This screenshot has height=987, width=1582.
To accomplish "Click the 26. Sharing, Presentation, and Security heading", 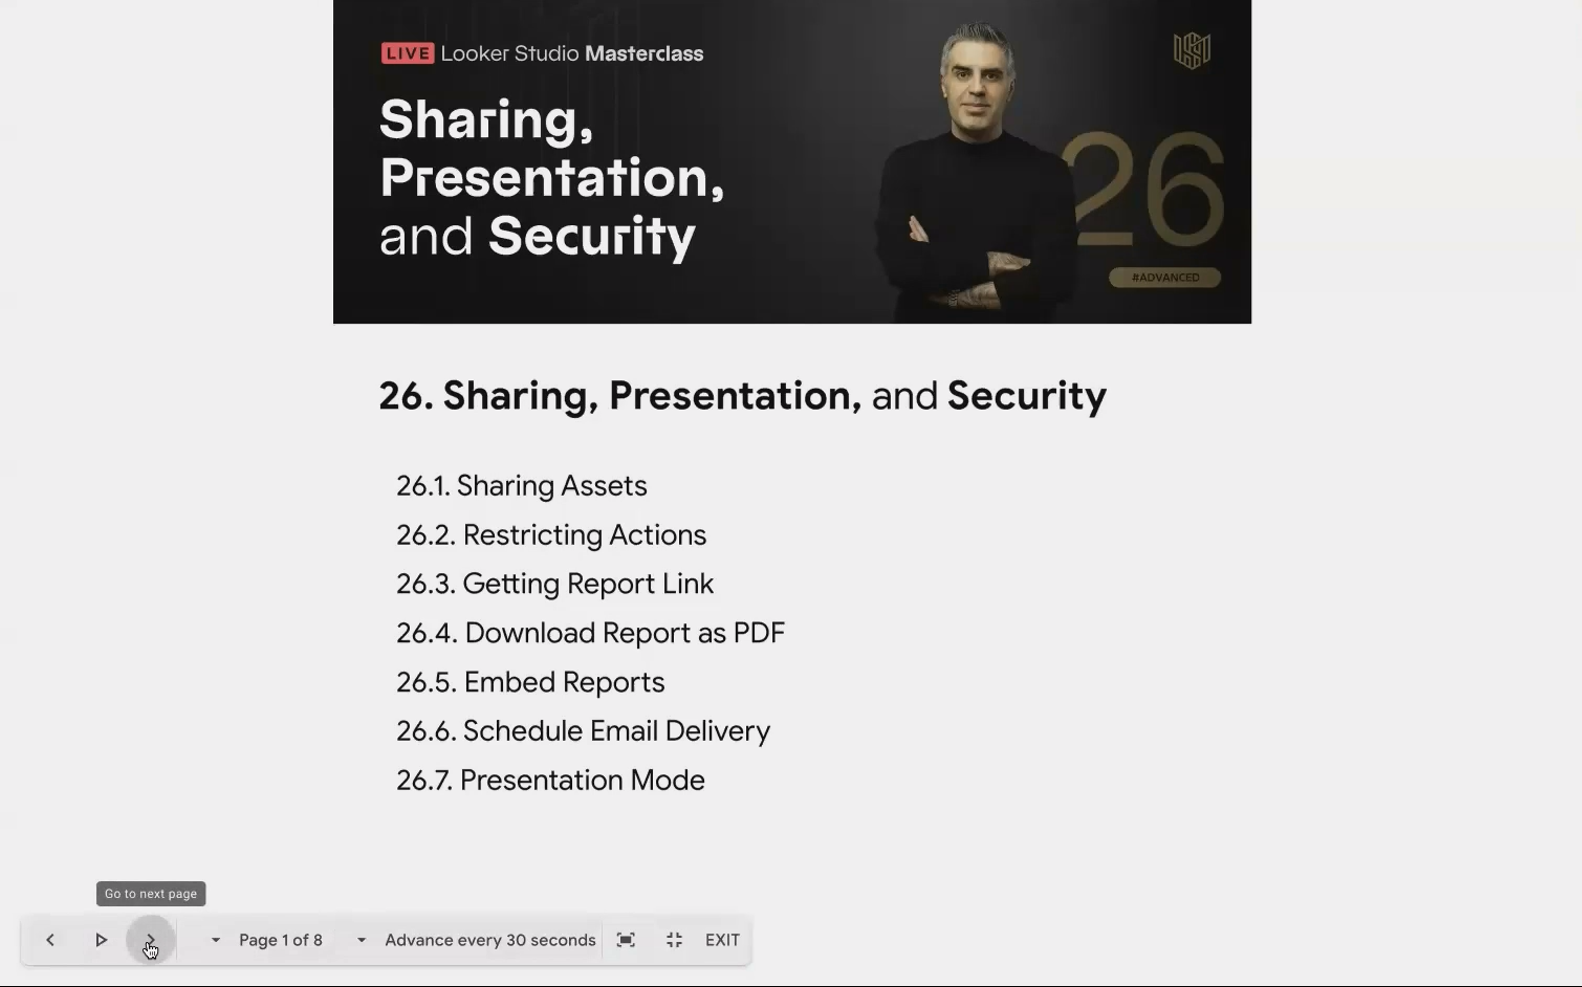I will [x=742, y=396].
